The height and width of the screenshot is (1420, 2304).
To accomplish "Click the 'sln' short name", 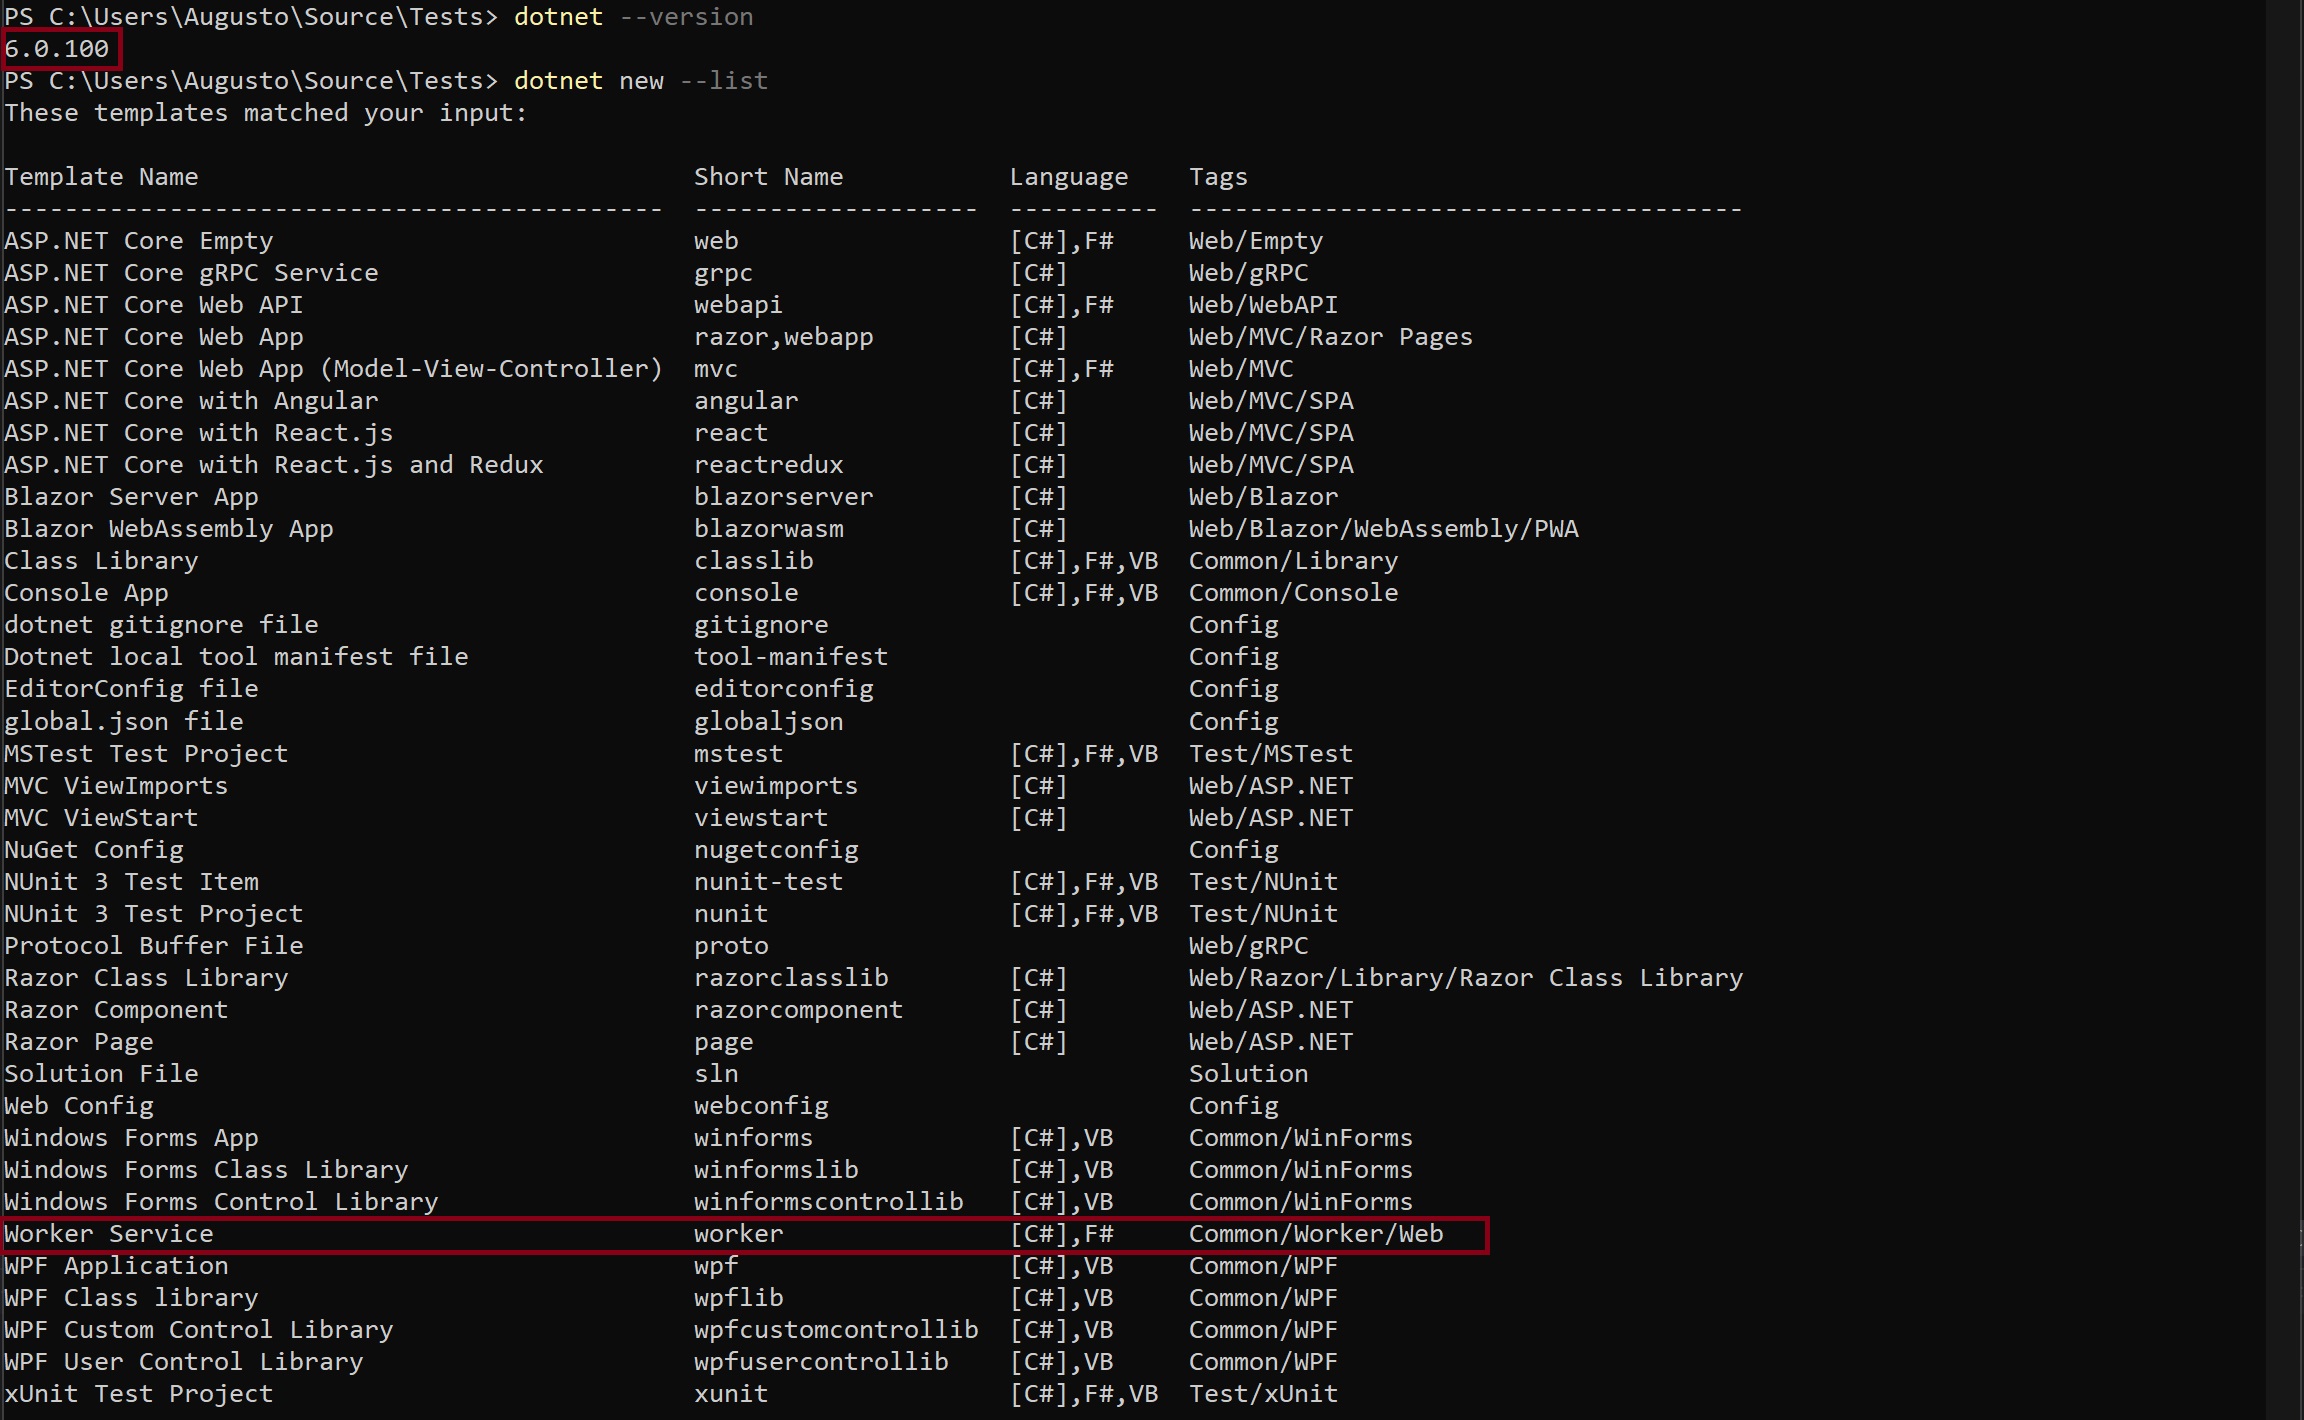I will click(x=716, y=1074).
